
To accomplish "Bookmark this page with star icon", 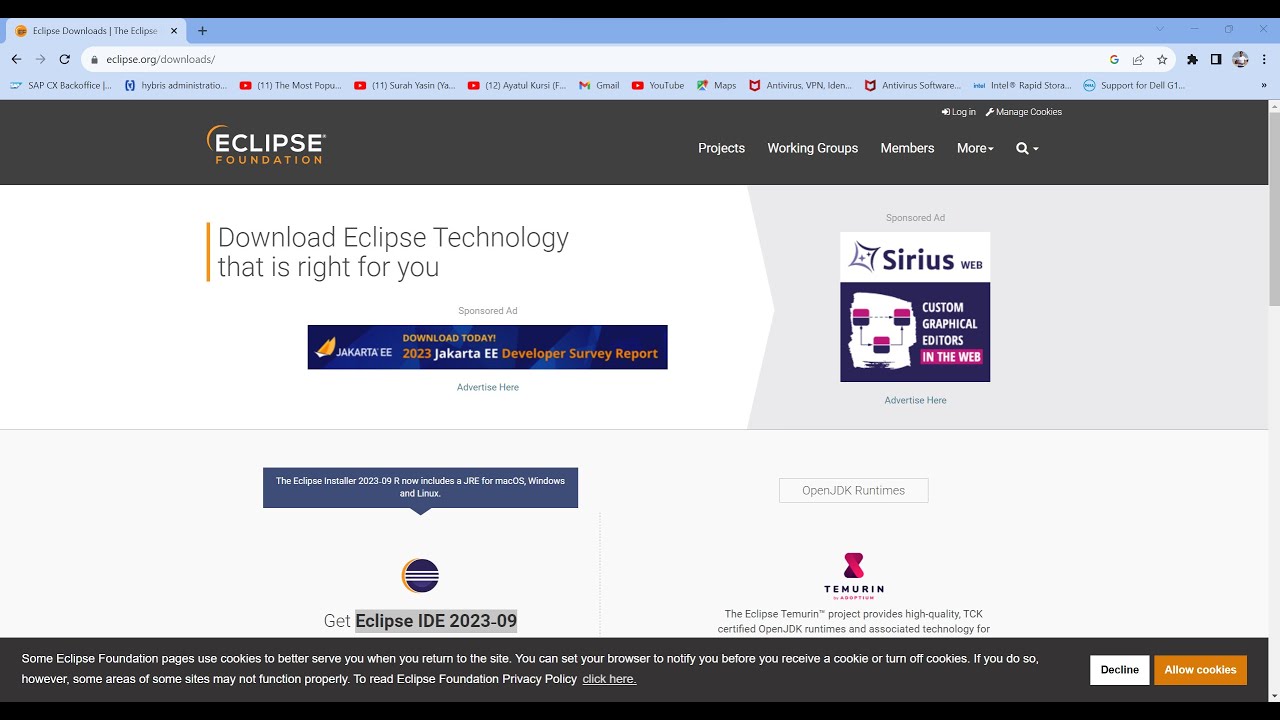I will (1162, 59).
